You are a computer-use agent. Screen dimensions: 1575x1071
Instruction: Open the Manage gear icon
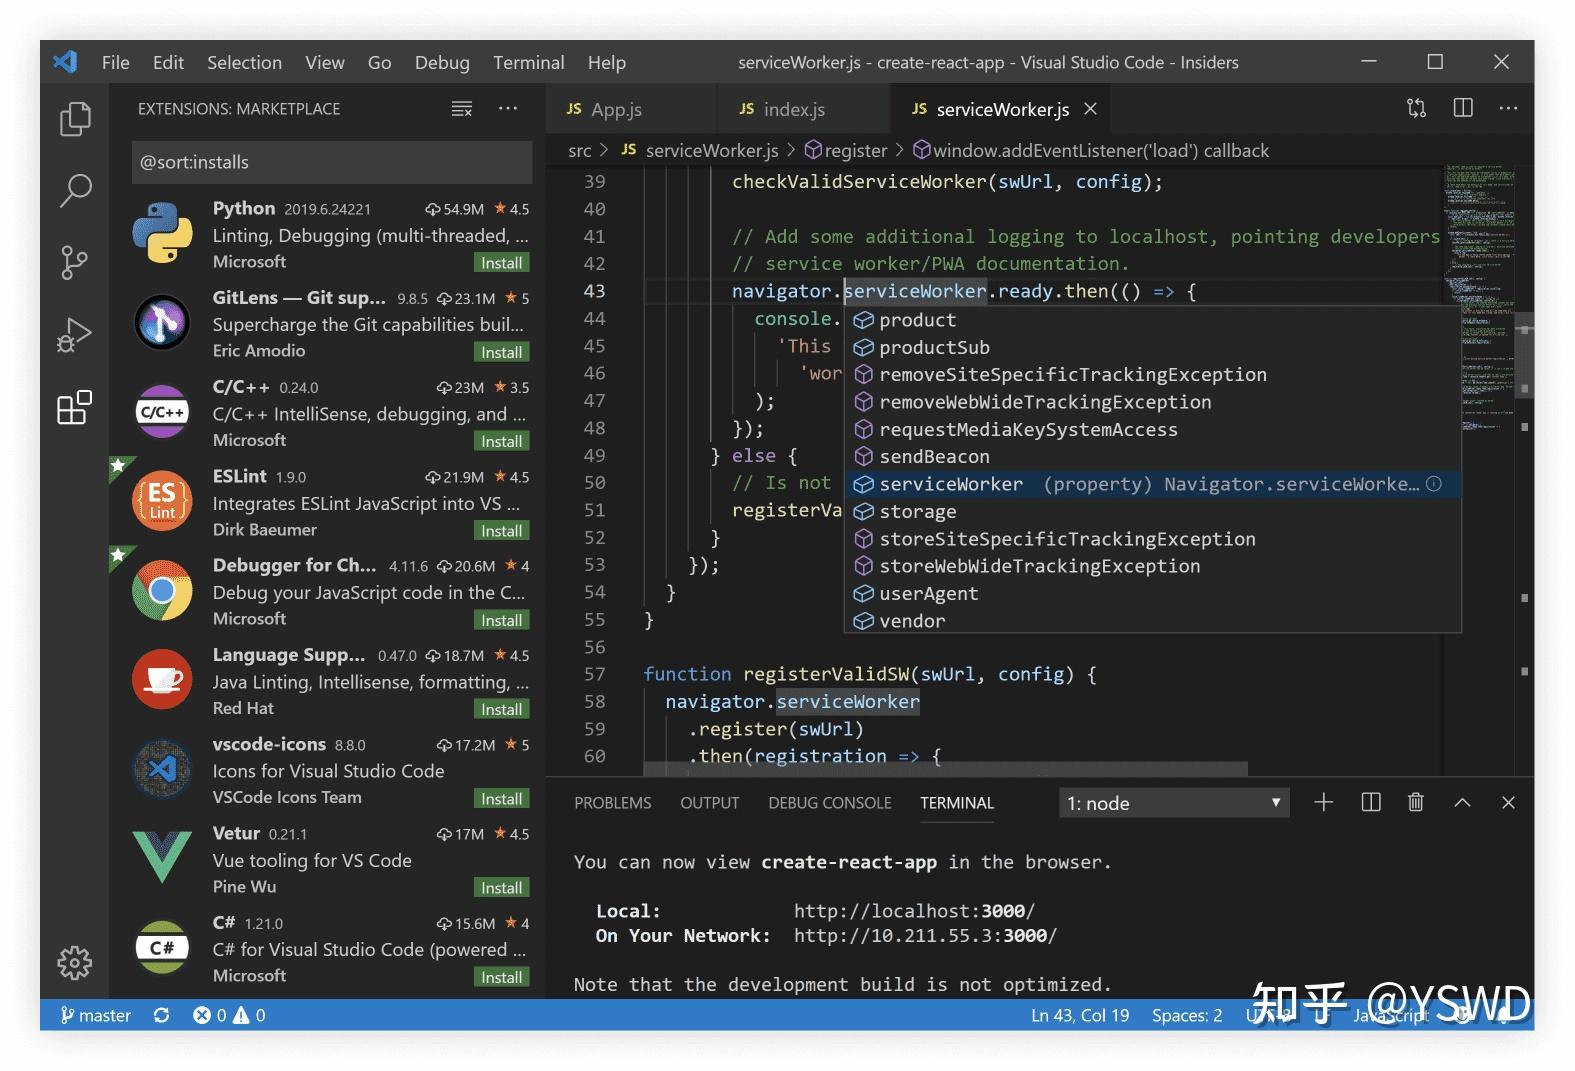tap(75, 962)
